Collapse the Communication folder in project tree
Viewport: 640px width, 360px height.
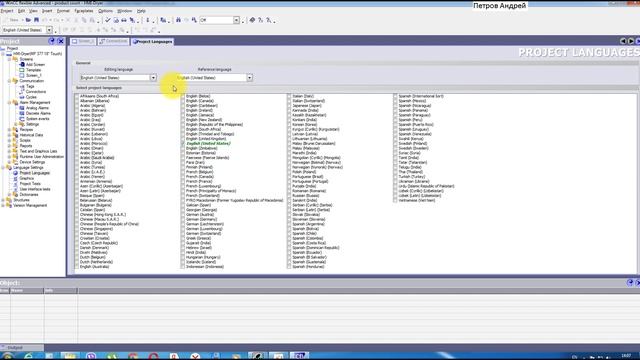click(x=9, y=81)
